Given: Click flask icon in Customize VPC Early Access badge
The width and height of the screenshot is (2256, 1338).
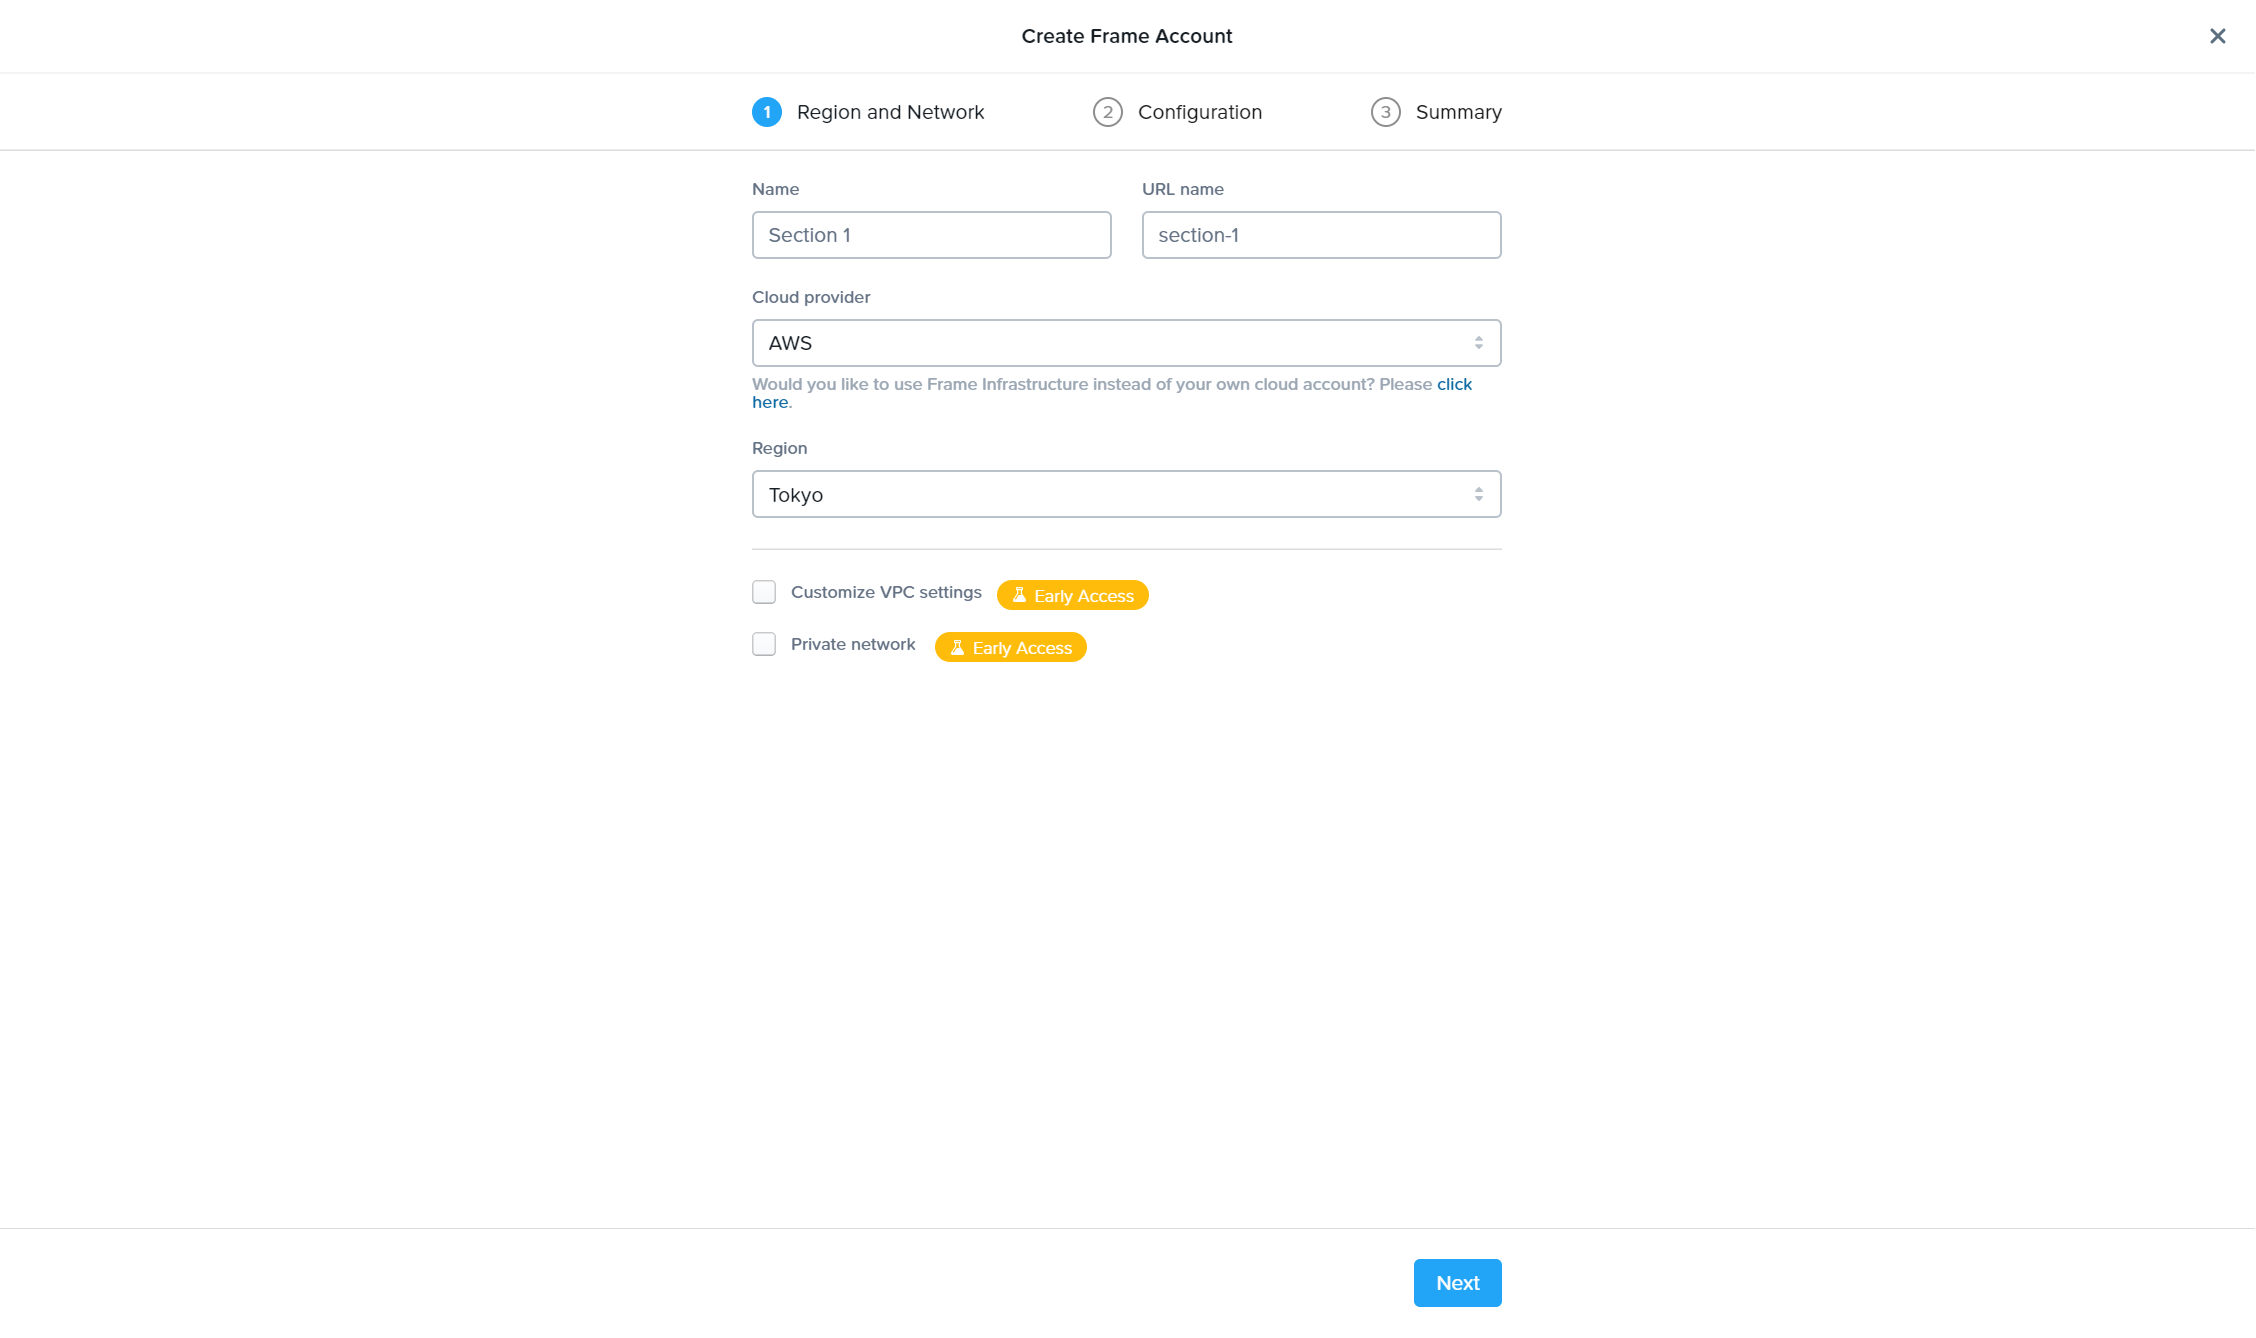Looking at the screenshot, I should tap(1019, 595).
